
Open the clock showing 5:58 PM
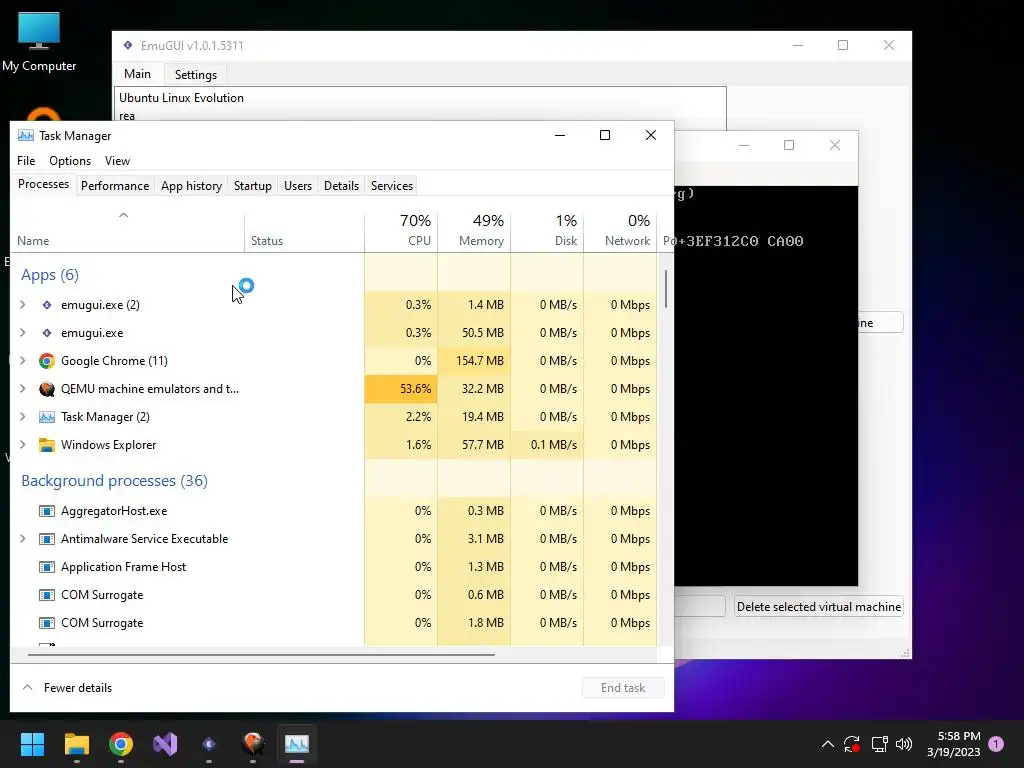coord(954,744)
